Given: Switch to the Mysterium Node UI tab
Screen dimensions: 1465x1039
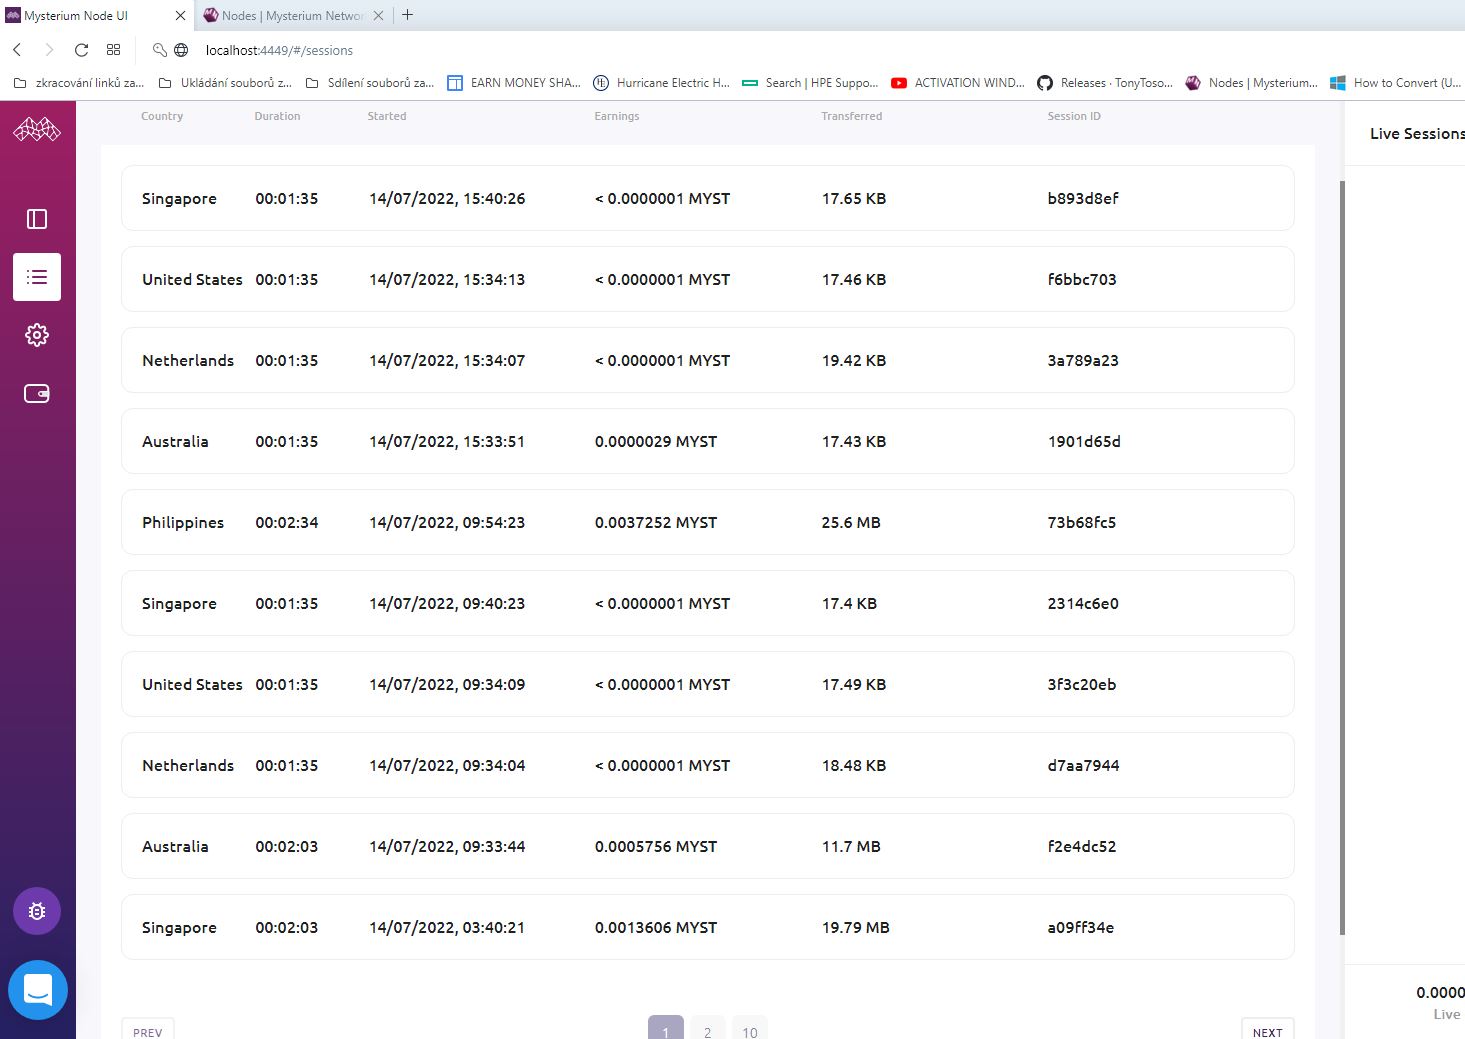Looking at the screenshot, I should coord(96,16).
